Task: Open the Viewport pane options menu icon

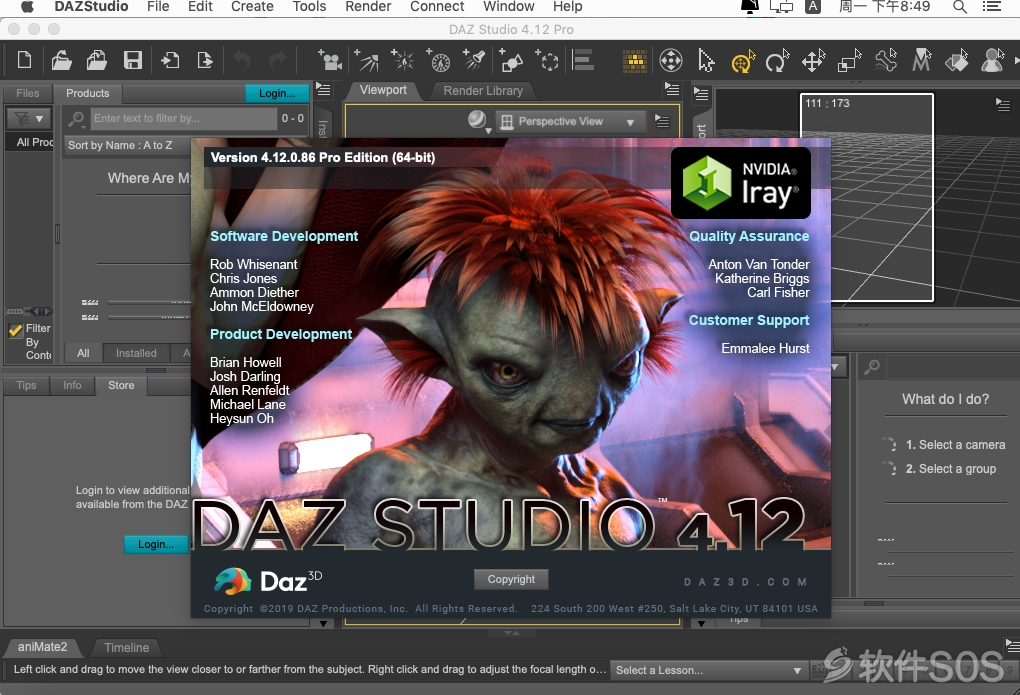Action: (x=672, y=89)
